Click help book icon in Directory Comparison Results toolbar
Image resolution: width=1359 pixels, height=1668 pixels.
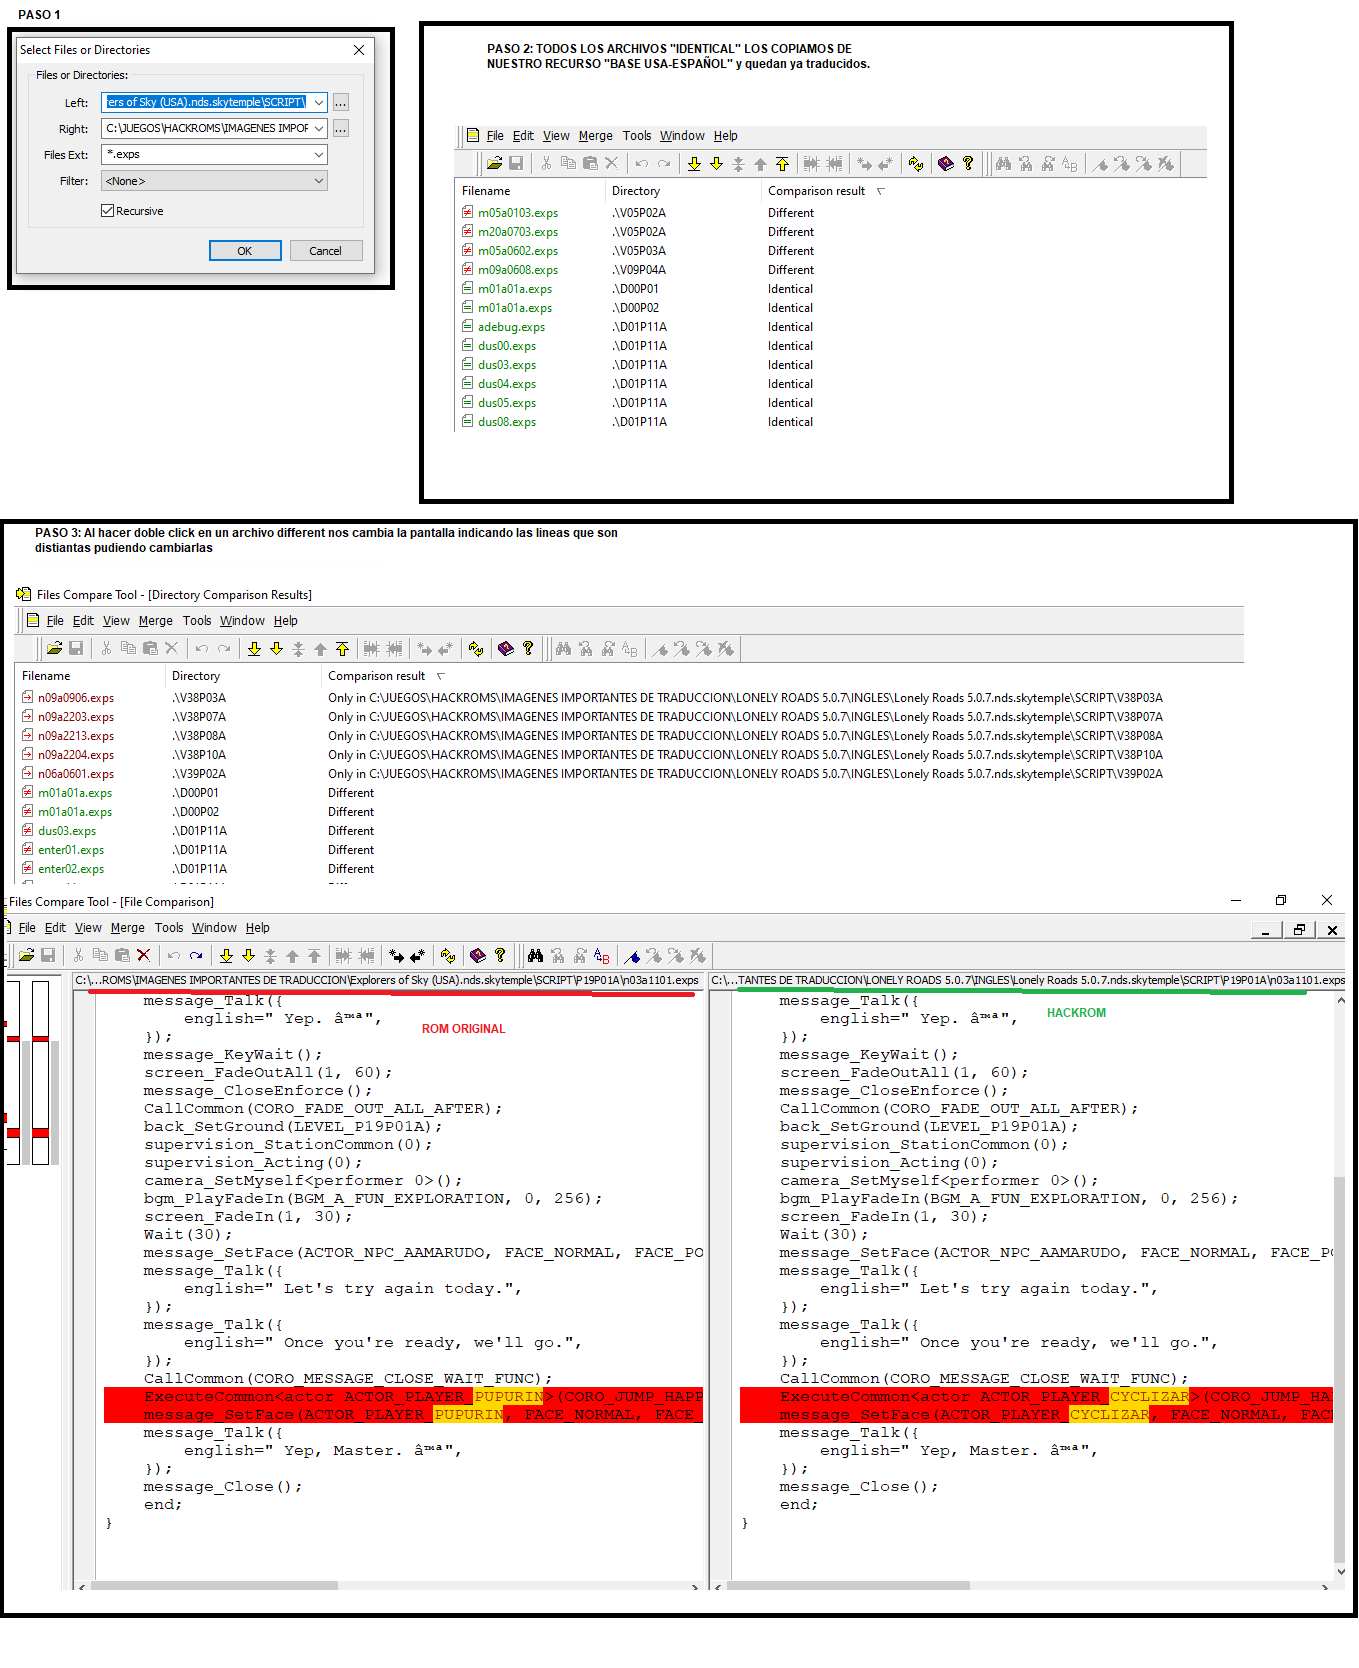coord(506,648)
